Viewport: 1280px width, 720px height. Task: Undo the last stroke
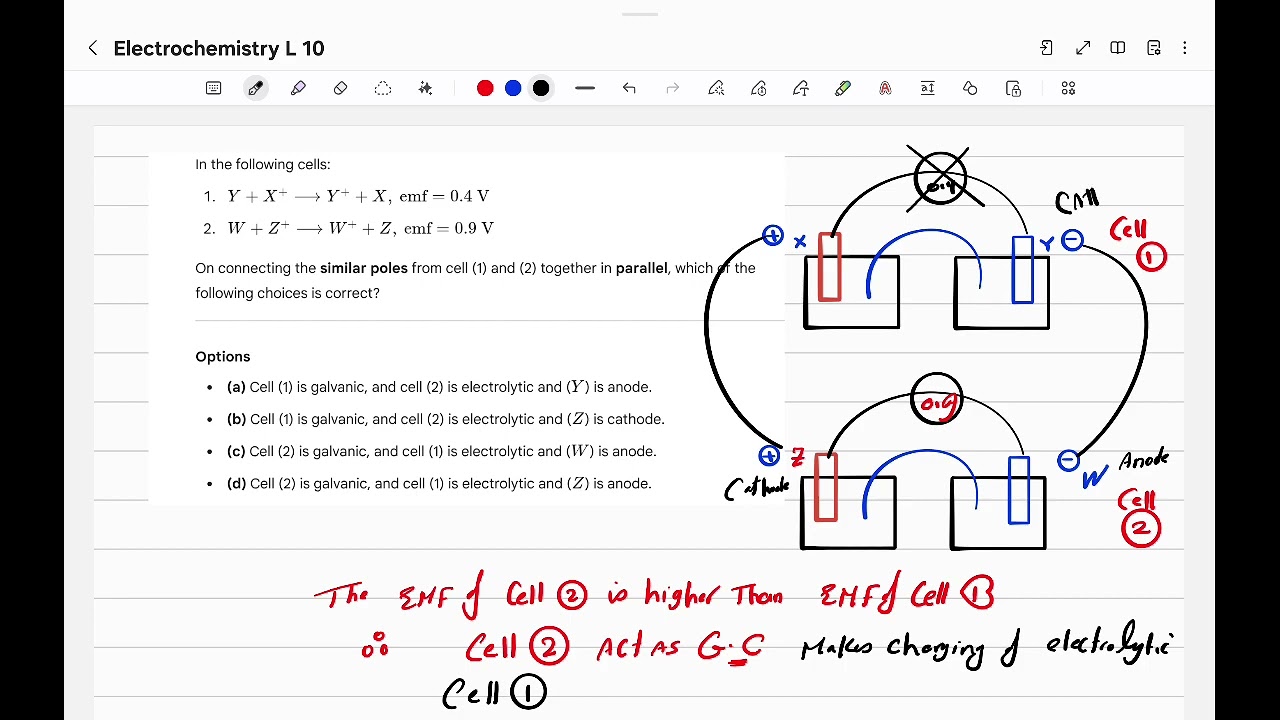coord(629,89)
